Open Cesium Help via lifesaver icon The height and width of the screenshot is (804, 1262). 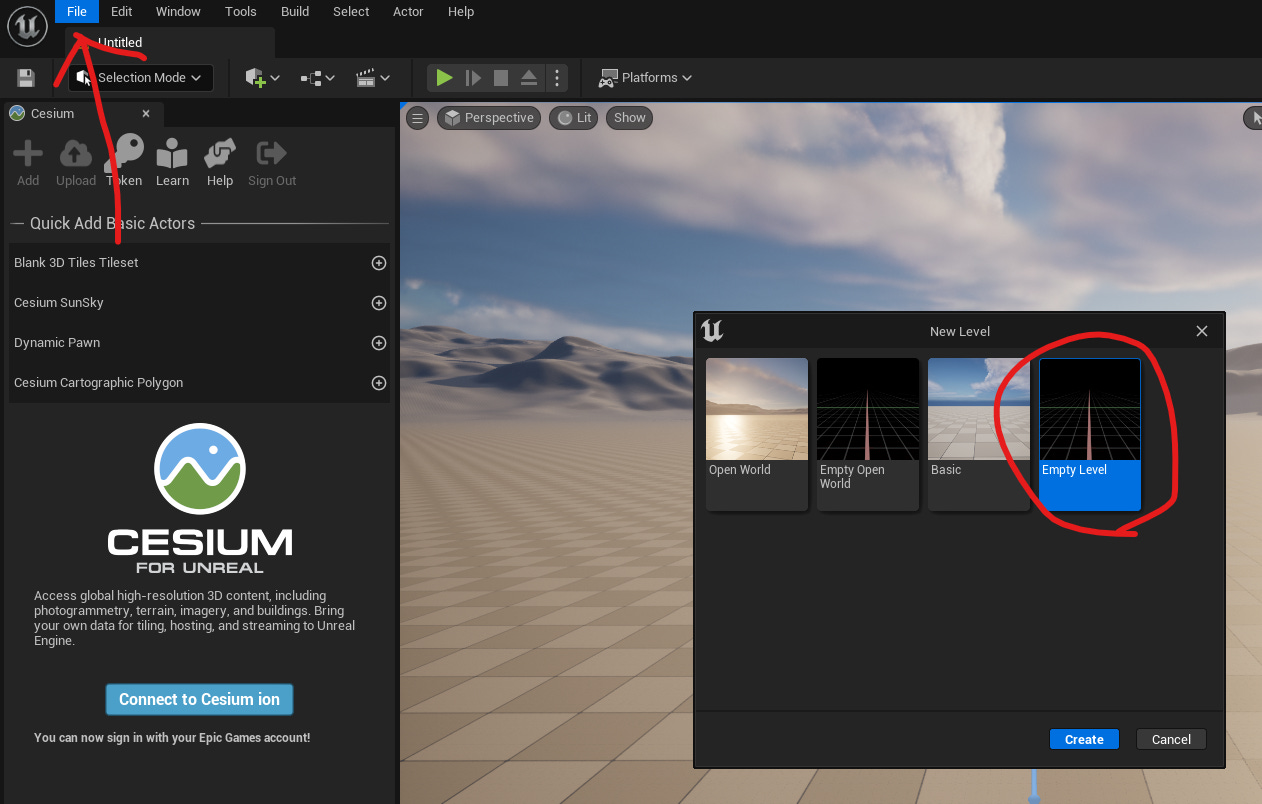(x=219, y=155)
